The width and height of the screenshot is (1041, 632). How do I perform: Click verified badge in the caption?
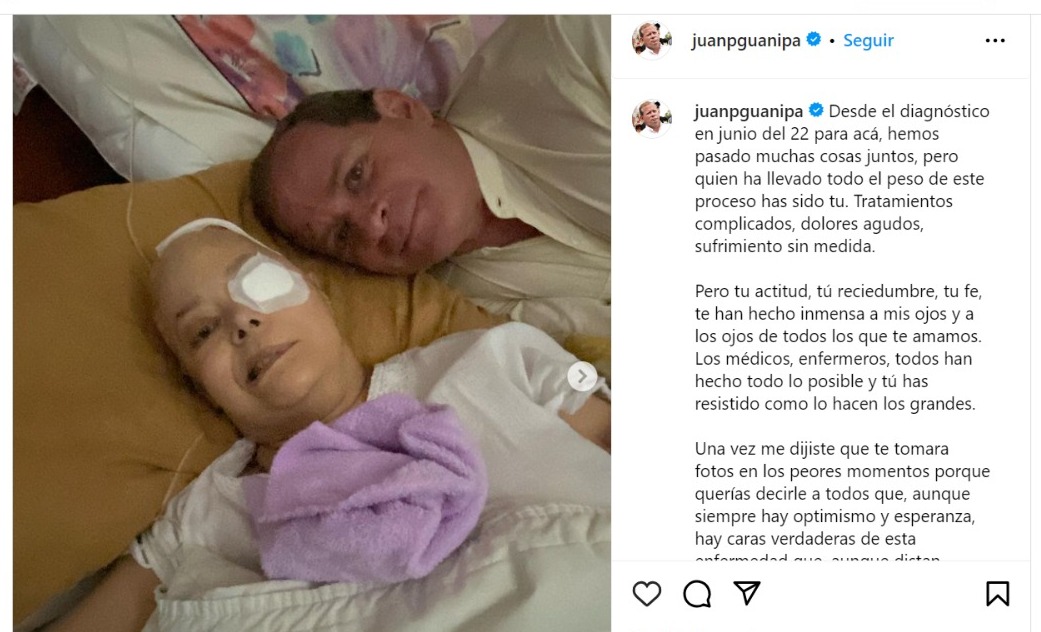[816, 110]
